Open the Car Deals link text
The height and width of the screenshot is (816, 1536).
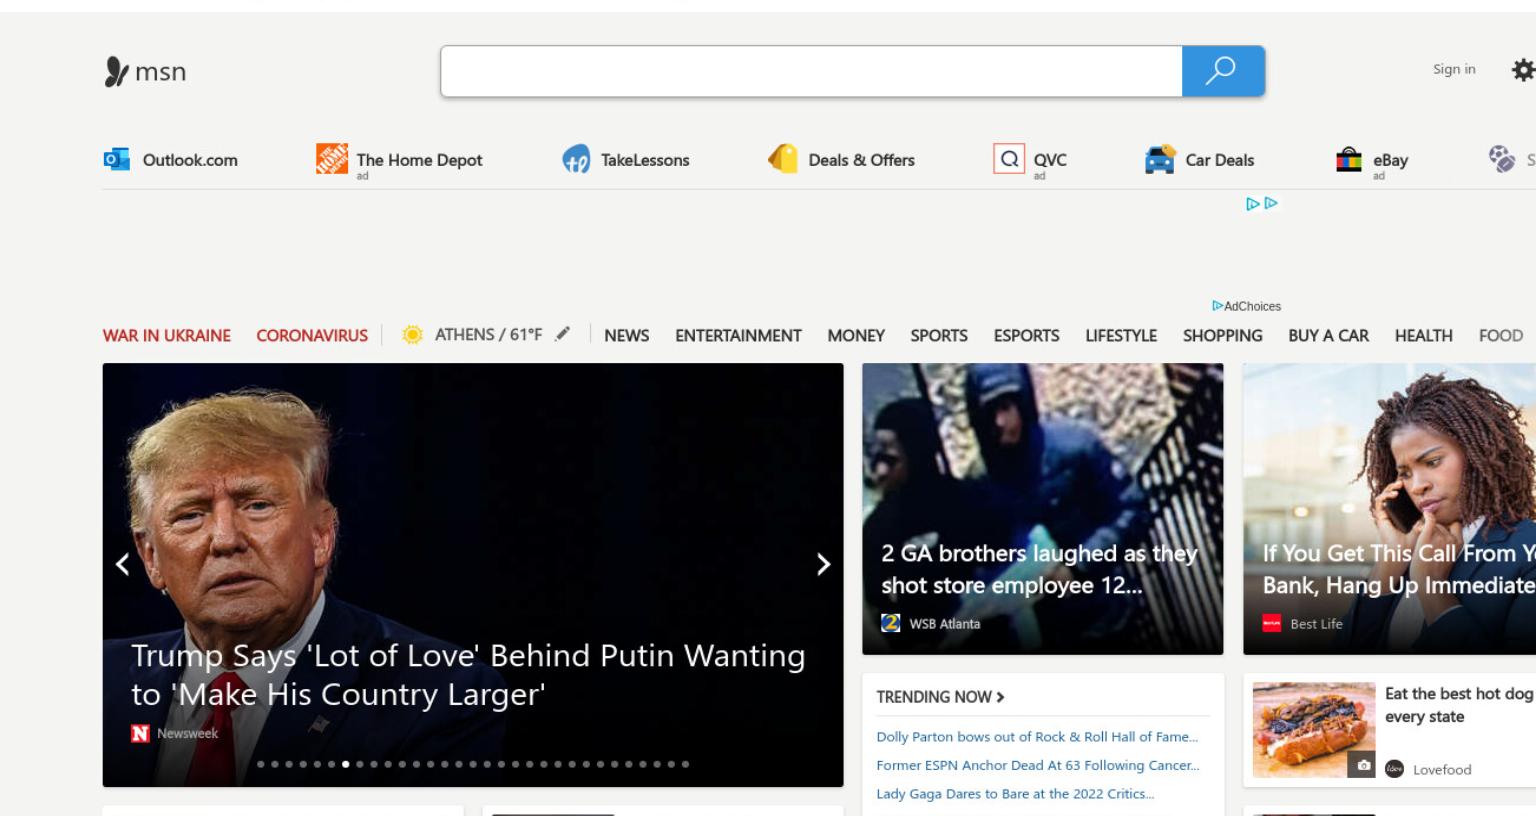tap(1220, 160)
